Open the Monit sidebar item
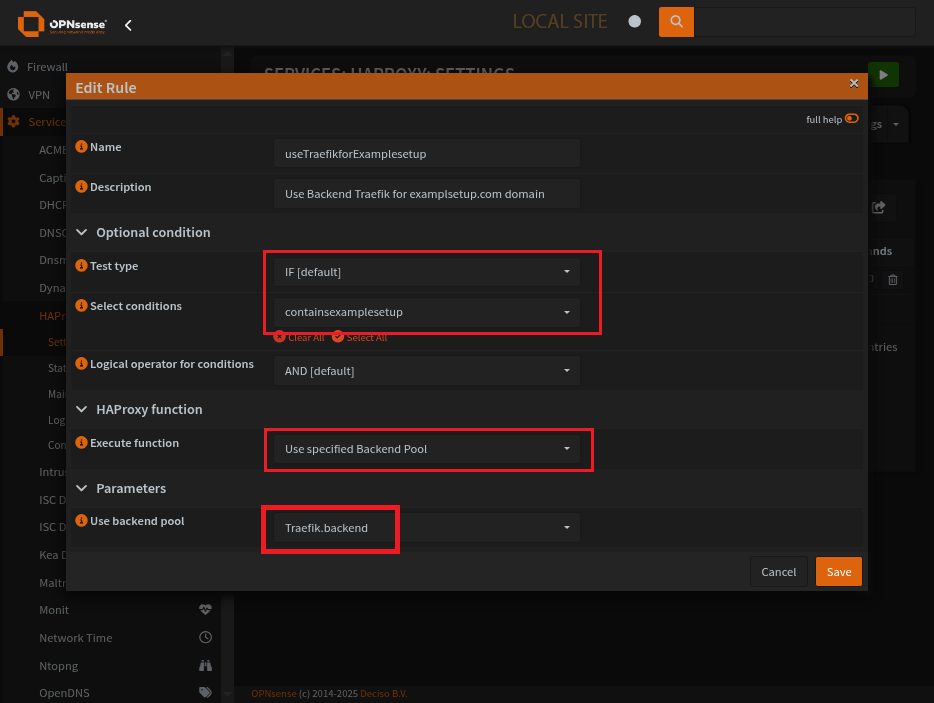934x703 pixels. (54, 610)
